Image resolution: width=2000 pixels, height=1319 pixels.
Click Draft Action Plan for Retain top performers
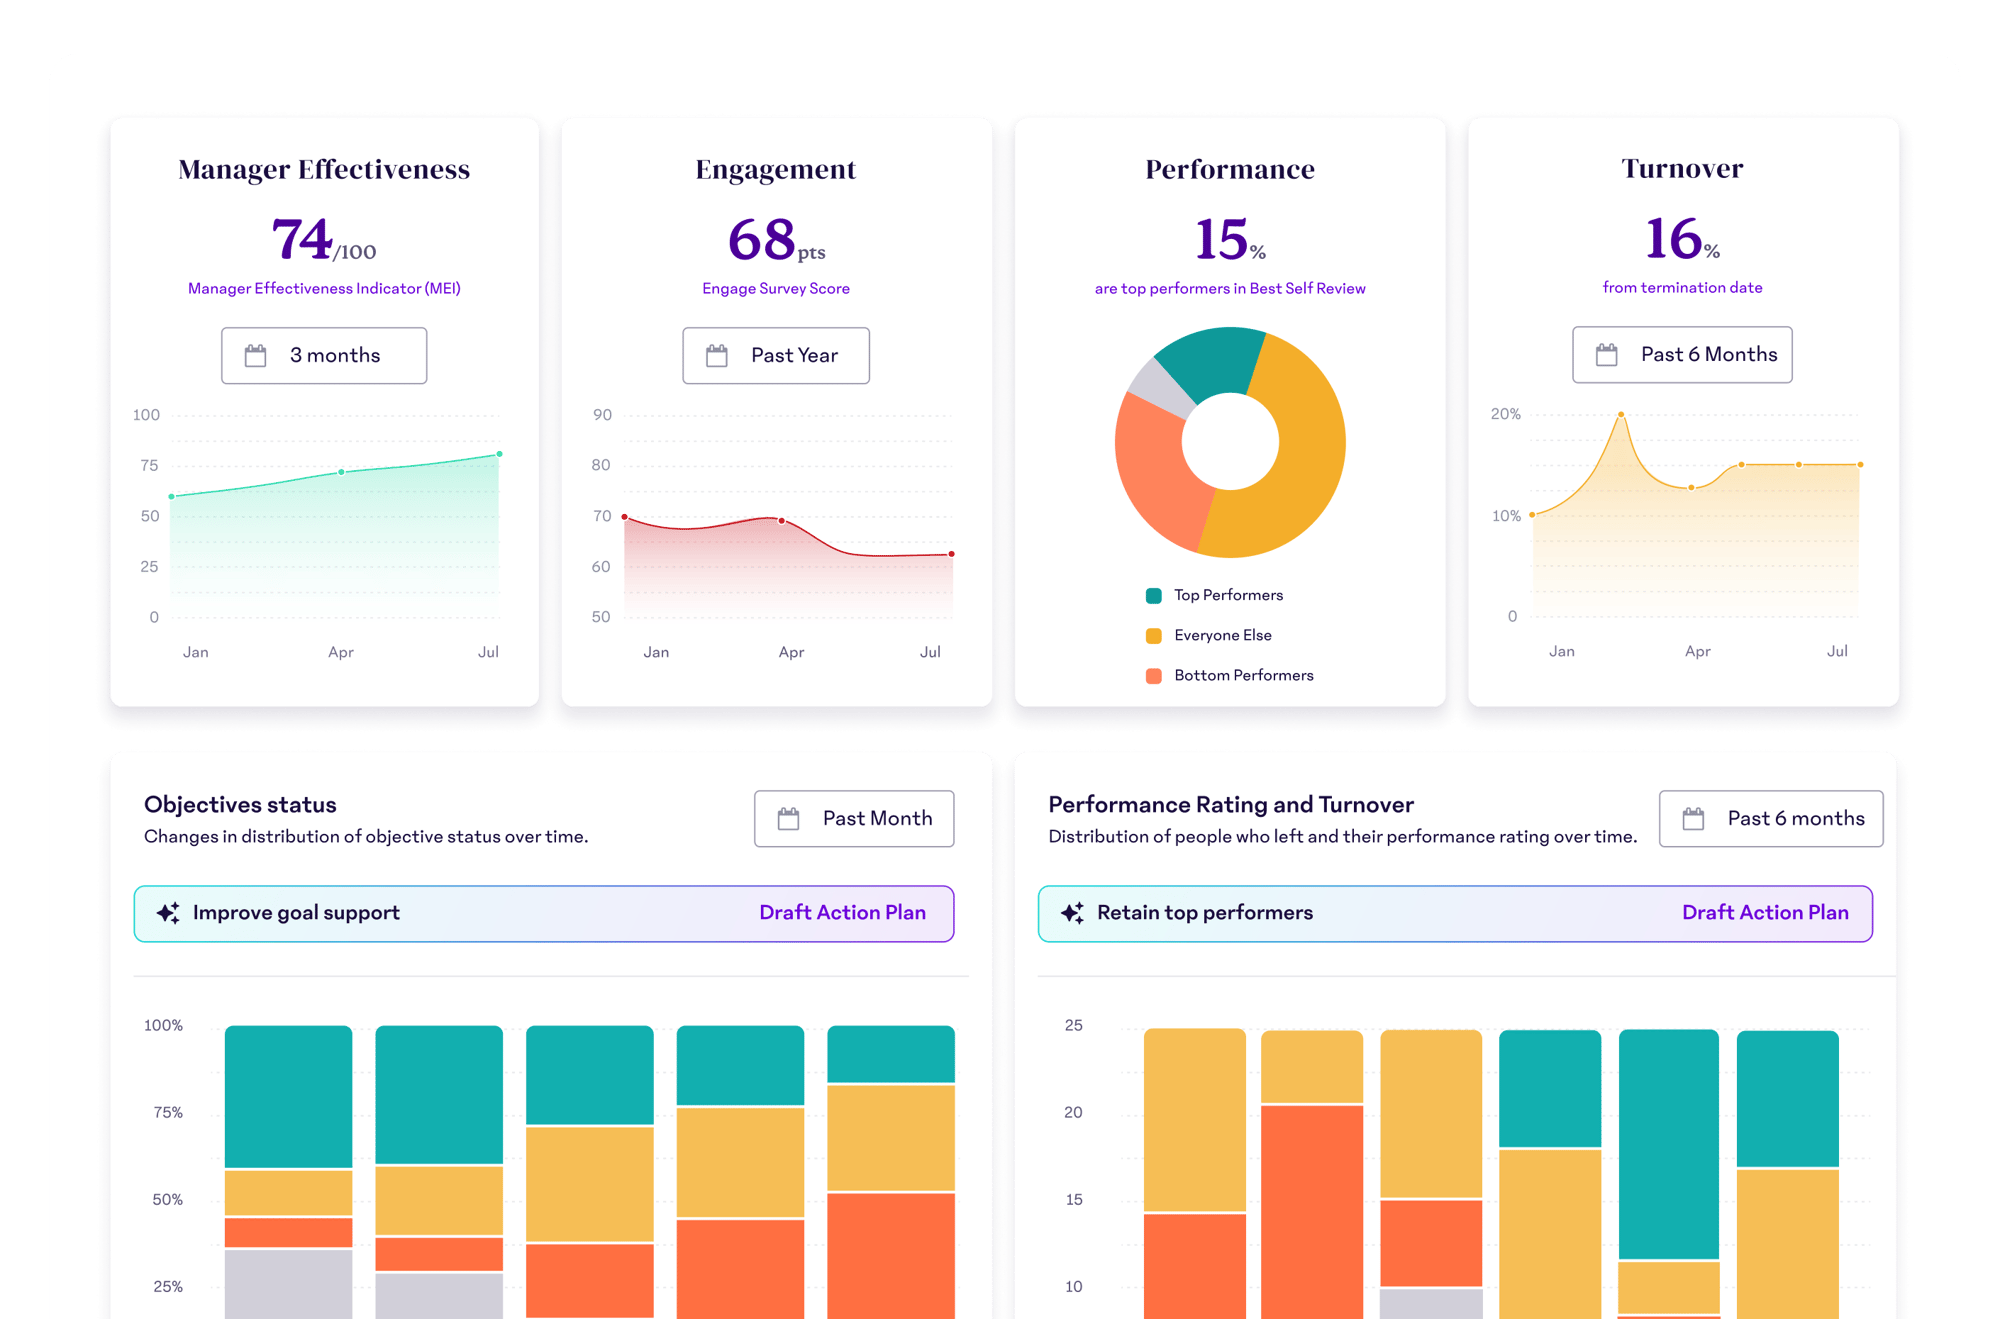[1765, 912]
